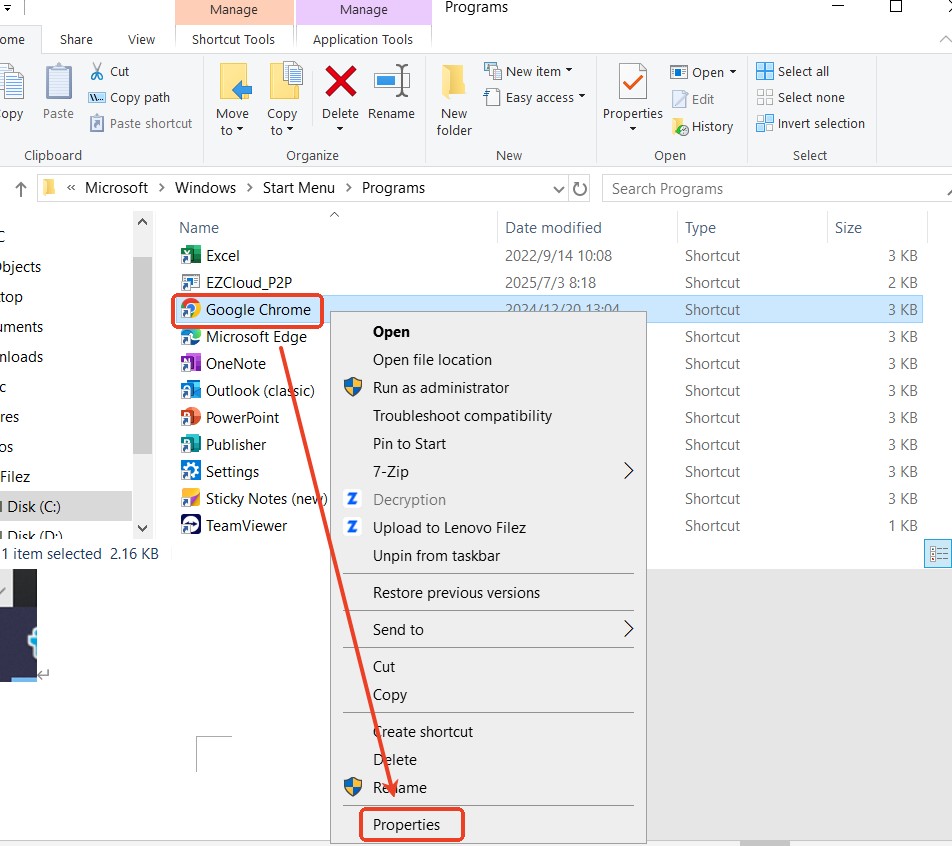This screenshot has height=846, width=952.
Task: Click the chevron after Windows in breadcrumb
Action: (x=250, y=188)
